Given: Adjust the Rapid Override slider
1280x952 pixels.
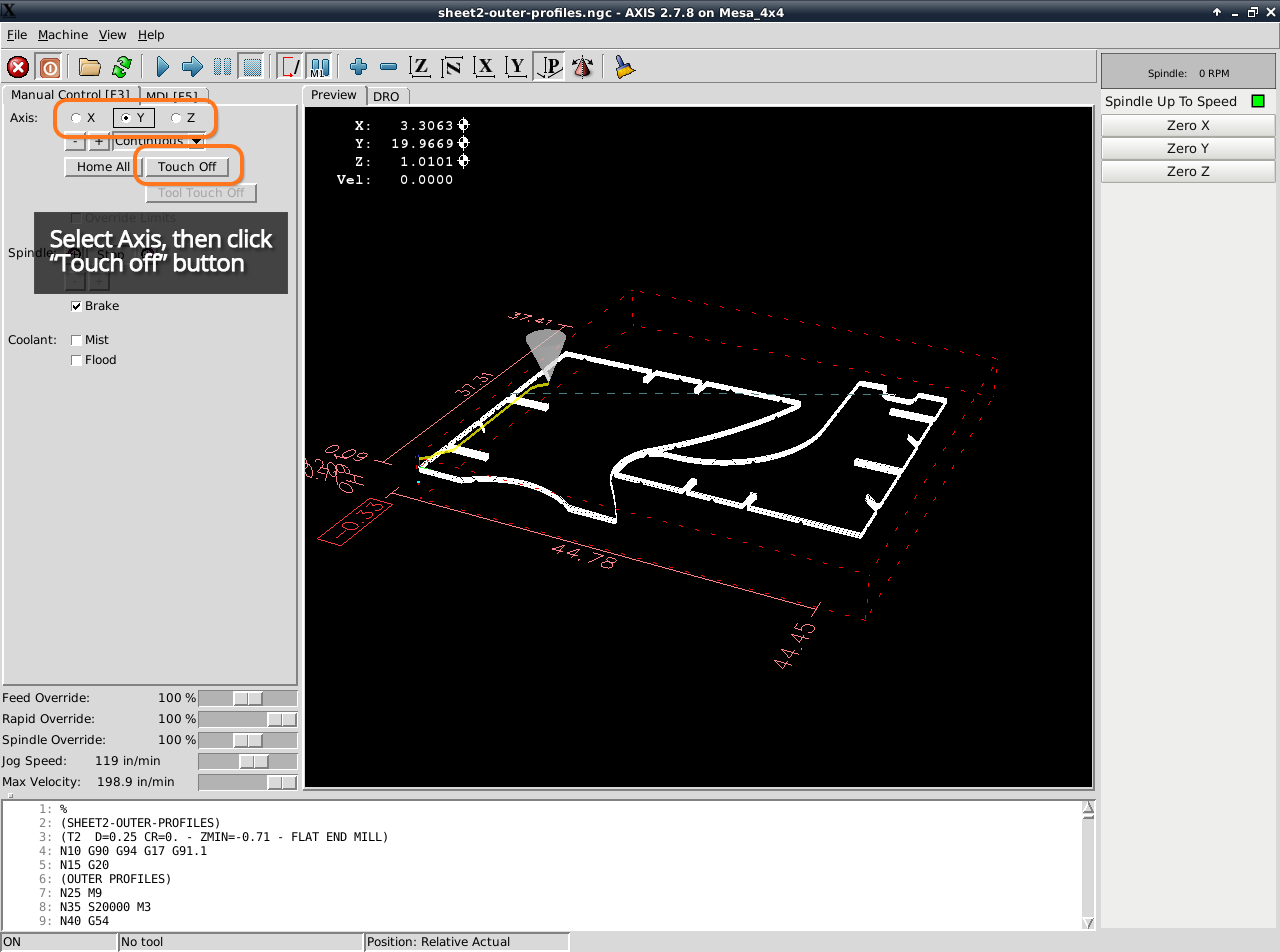Looking at the screenshot, I should coord(248,719).
